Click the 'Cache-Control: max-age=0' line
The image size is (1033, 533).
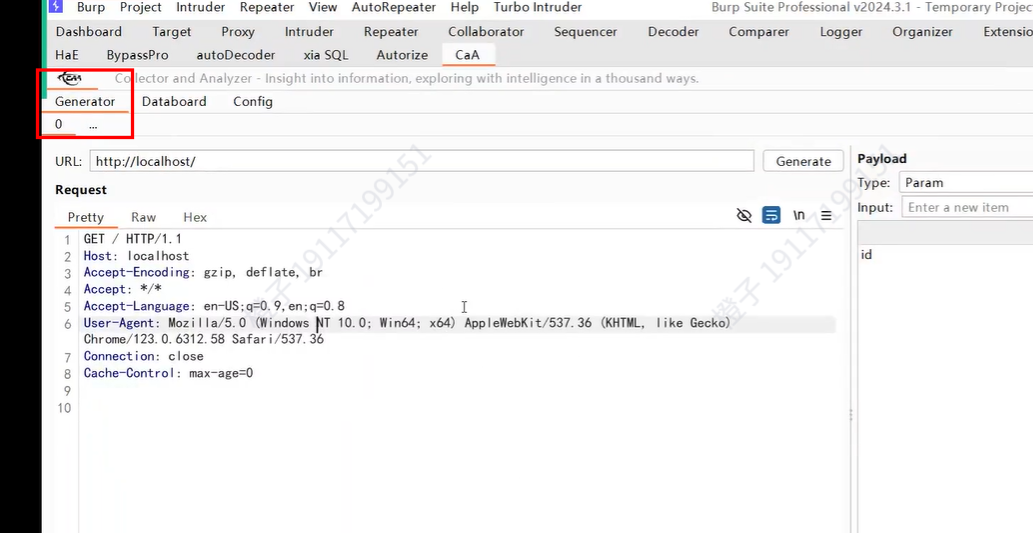coord(168,374)
